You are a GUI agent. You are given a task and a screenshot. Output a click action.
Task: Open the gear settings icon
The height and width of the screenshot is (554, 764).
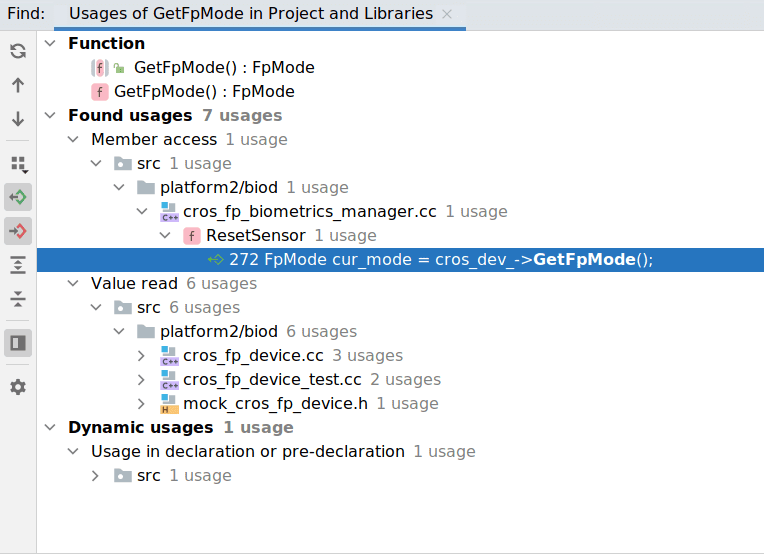pos(18,387)
